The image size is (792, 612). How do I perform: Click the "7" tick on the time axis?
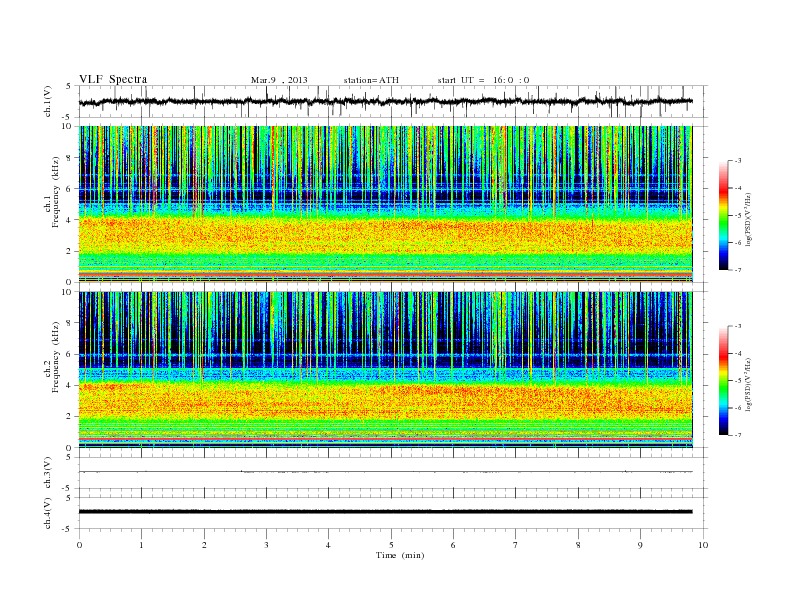(516, 545)
